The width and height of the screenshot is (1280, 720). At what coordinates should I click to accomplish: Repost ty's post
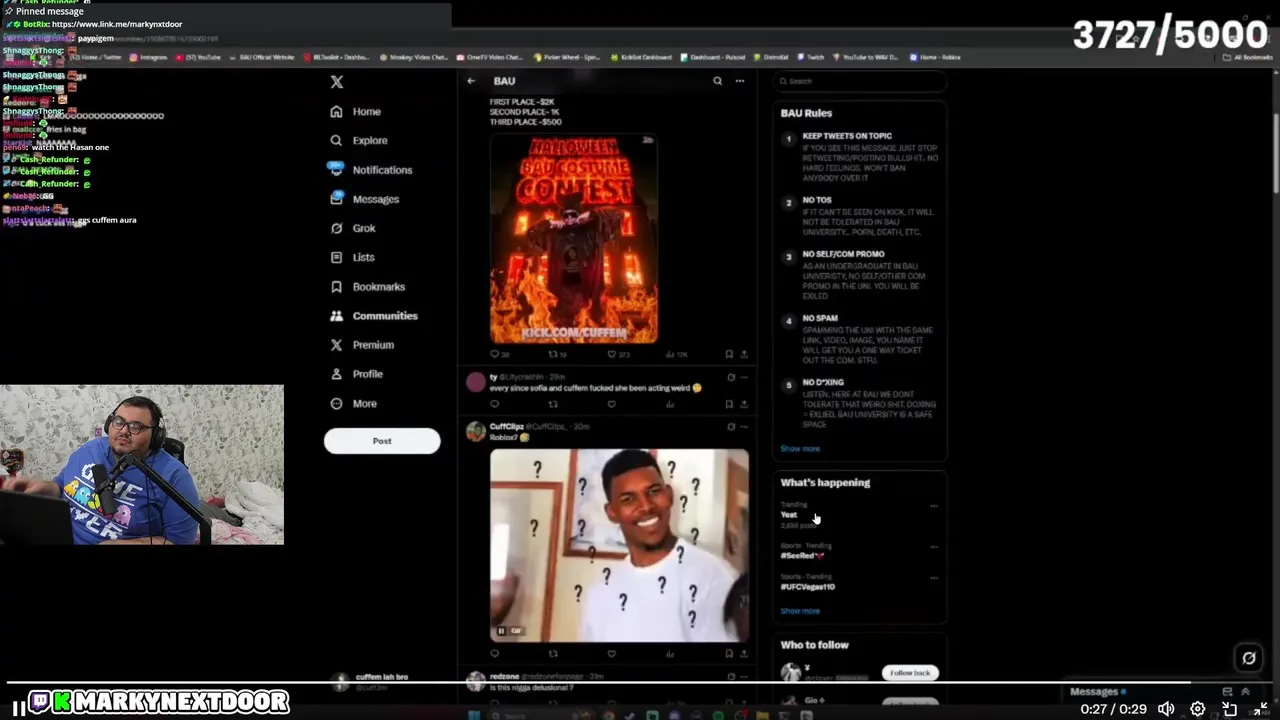553,404
